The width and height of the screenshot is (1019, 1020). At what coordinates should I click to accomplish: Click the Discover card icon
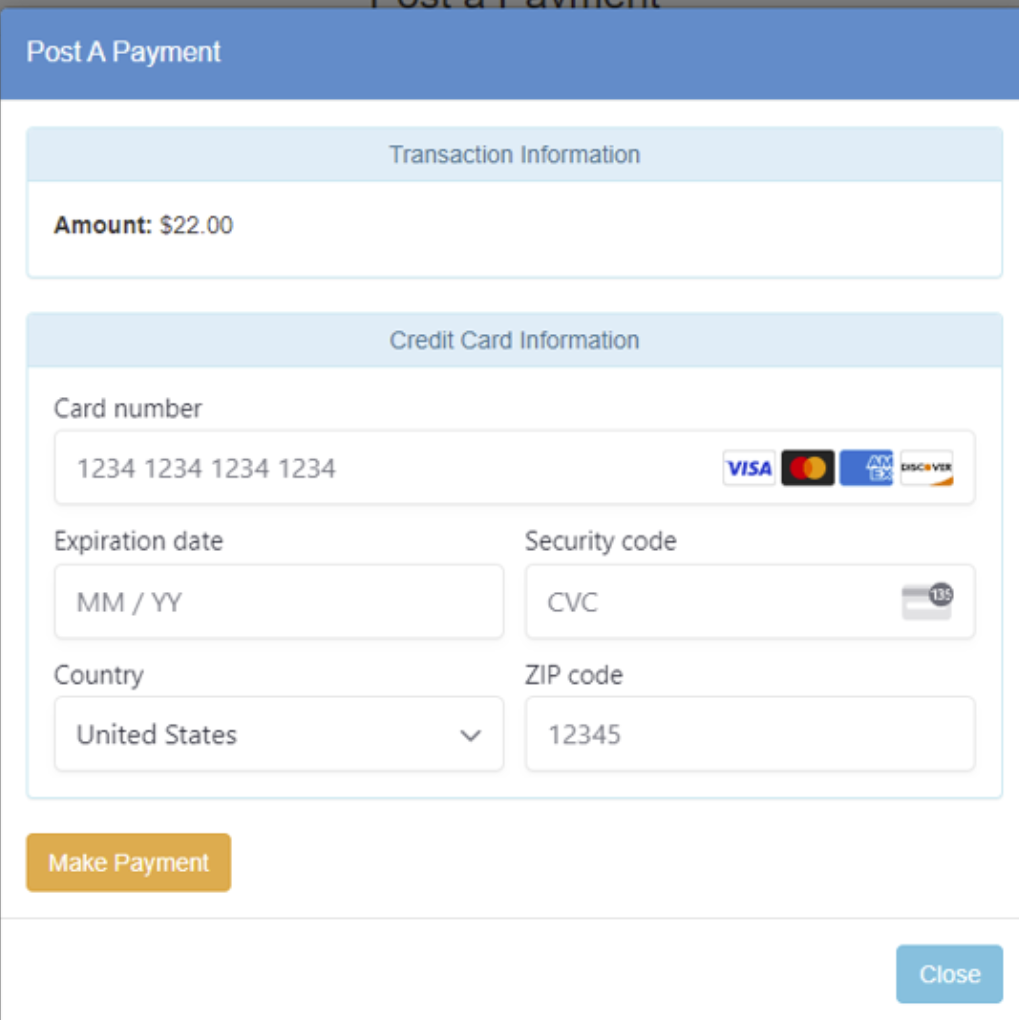point(926,467)
